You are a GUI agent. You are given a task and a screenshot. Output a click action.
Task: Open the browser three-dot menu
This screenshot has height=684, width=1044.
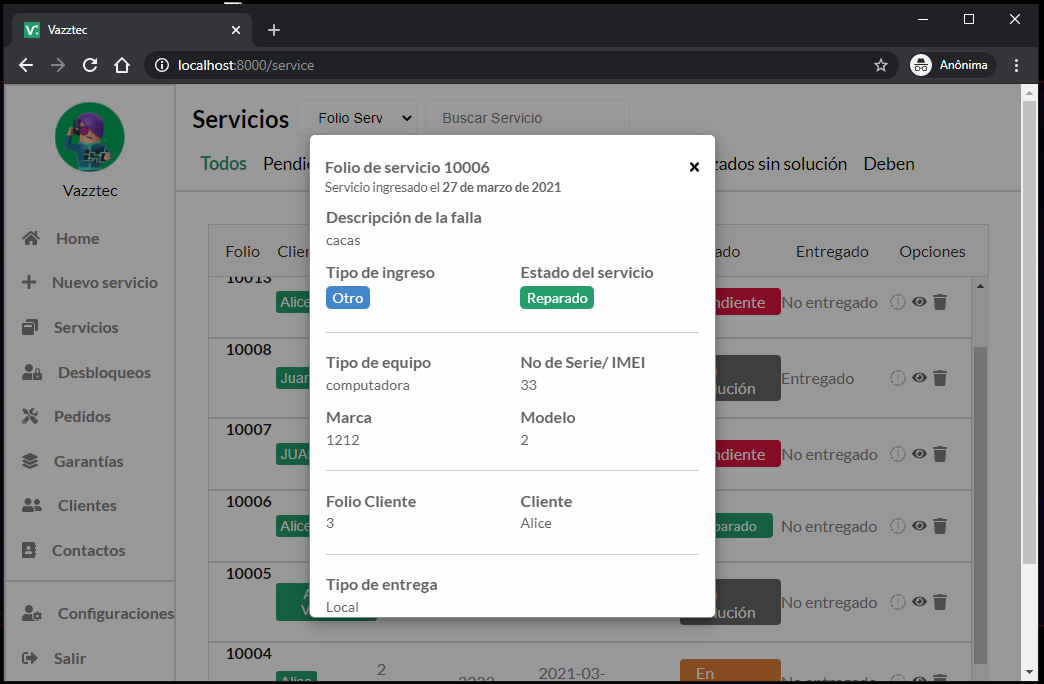pos(1016,65)
